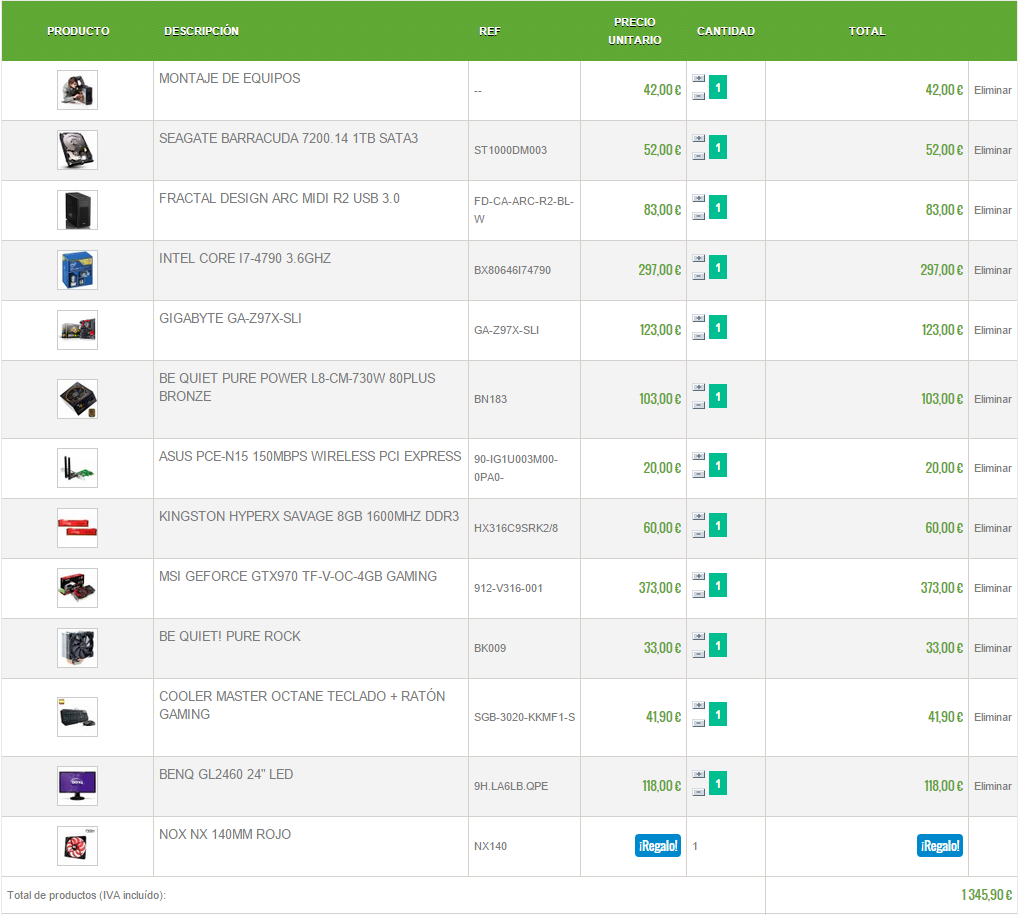This screenshot has width=1023, height=915.
Task: Increase quantity of Asus PCE-N15 wireless card
Action: click(699, 456)
